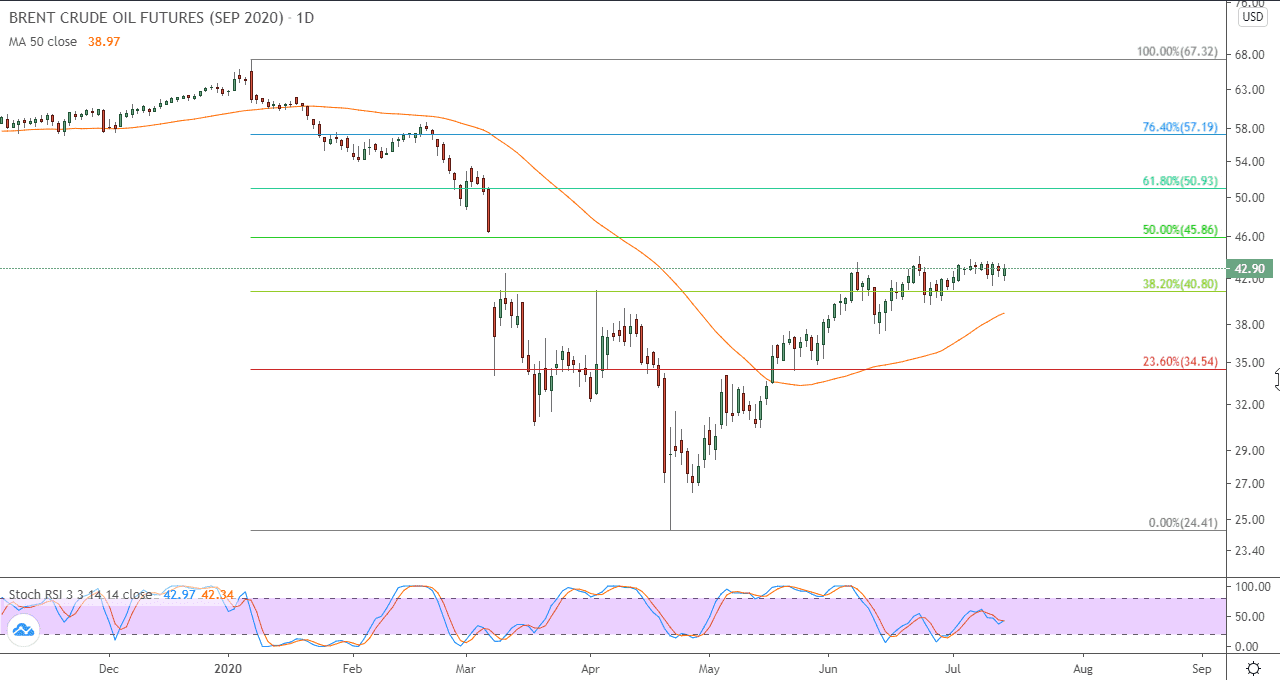
Task: Click the 23.40 price scale label
Action: [1251, 551]
